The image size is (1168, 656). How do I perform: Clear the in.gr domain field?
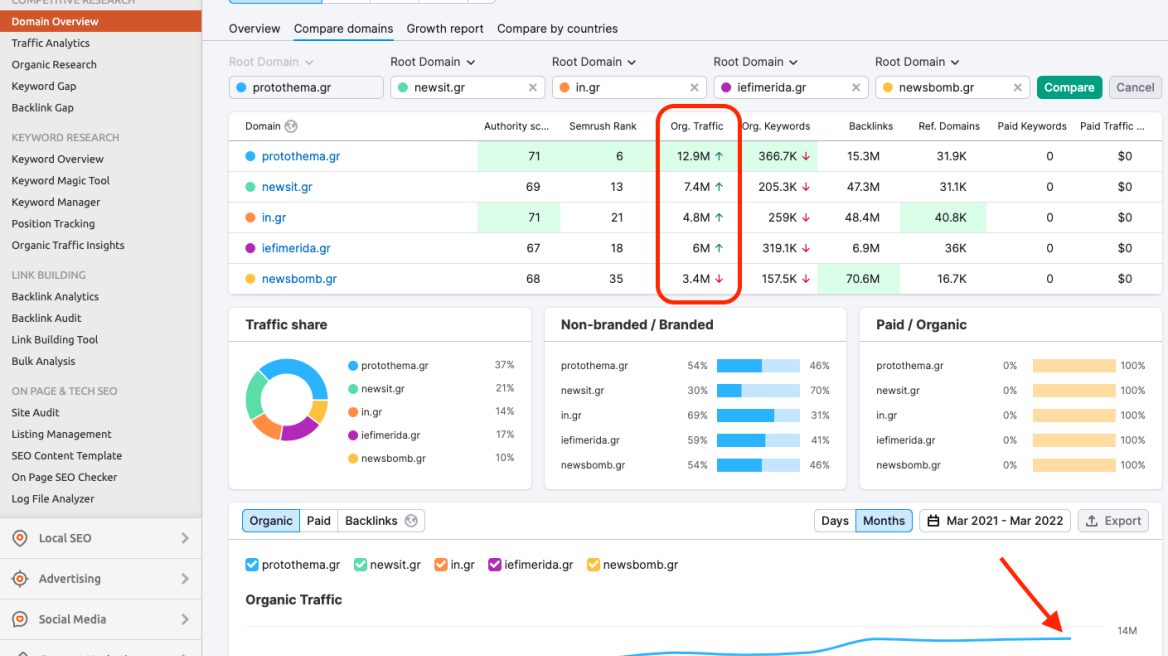695,88
